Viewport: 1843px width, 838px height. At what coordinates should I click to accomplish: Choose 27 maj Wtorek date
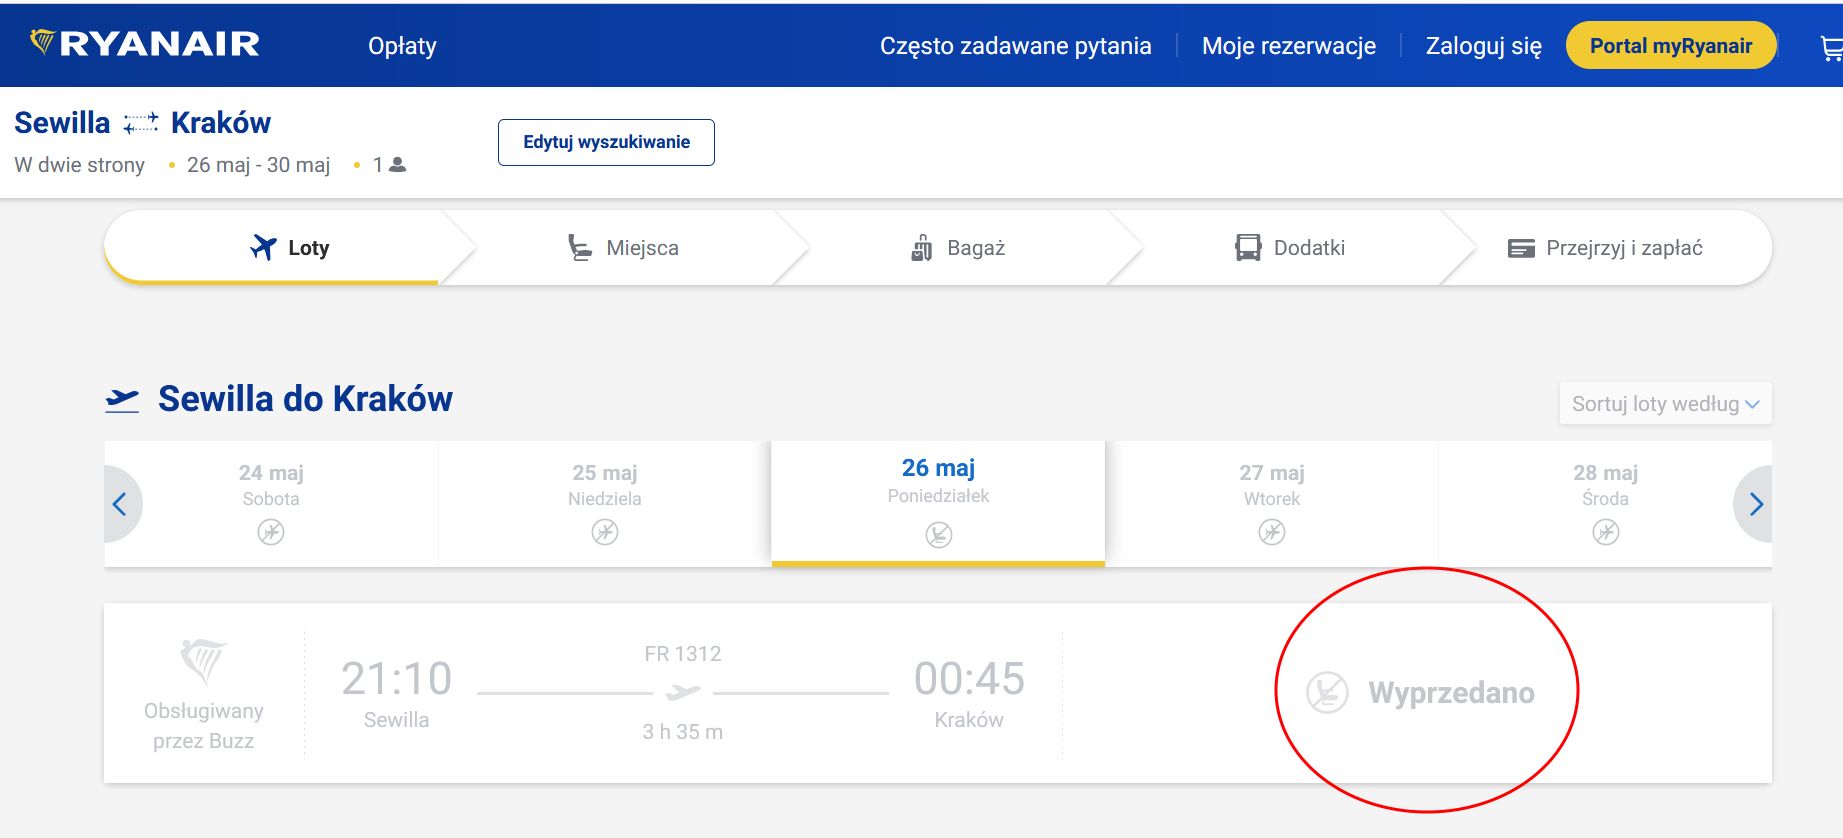1272,504
